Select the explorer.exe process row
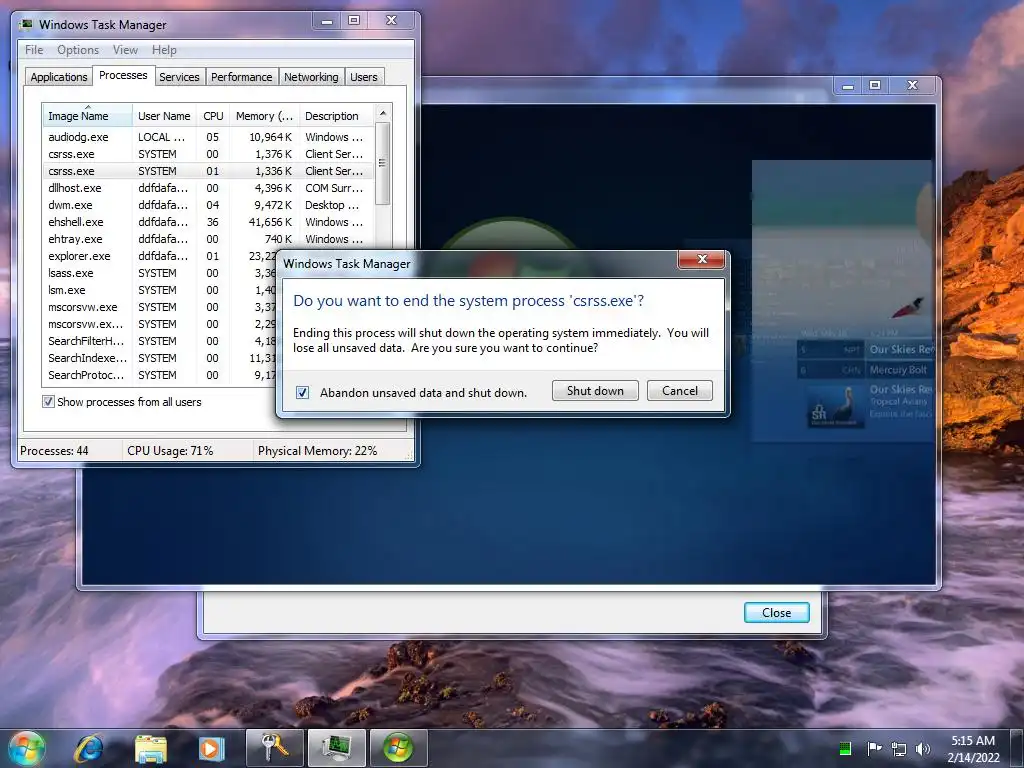Image resolution: width=1024 pixels, height=768 pixels. (x=159, y=256)
